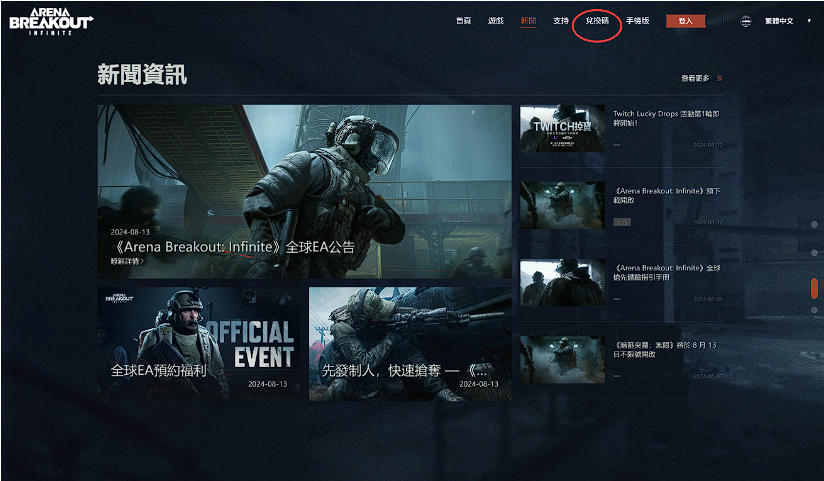Open the Arena Breakout: Infinite 預下載開啟 article
Image resolution: width=824 pixels, height=481 pixels.
666,196
